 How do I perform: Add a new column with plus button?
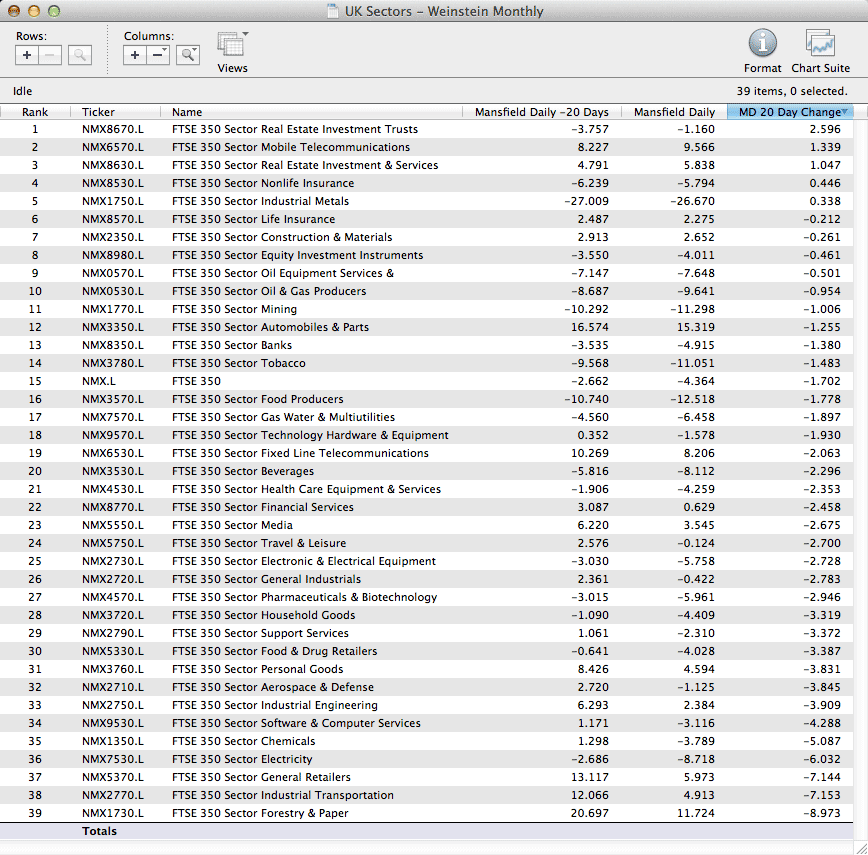(135, 56)
